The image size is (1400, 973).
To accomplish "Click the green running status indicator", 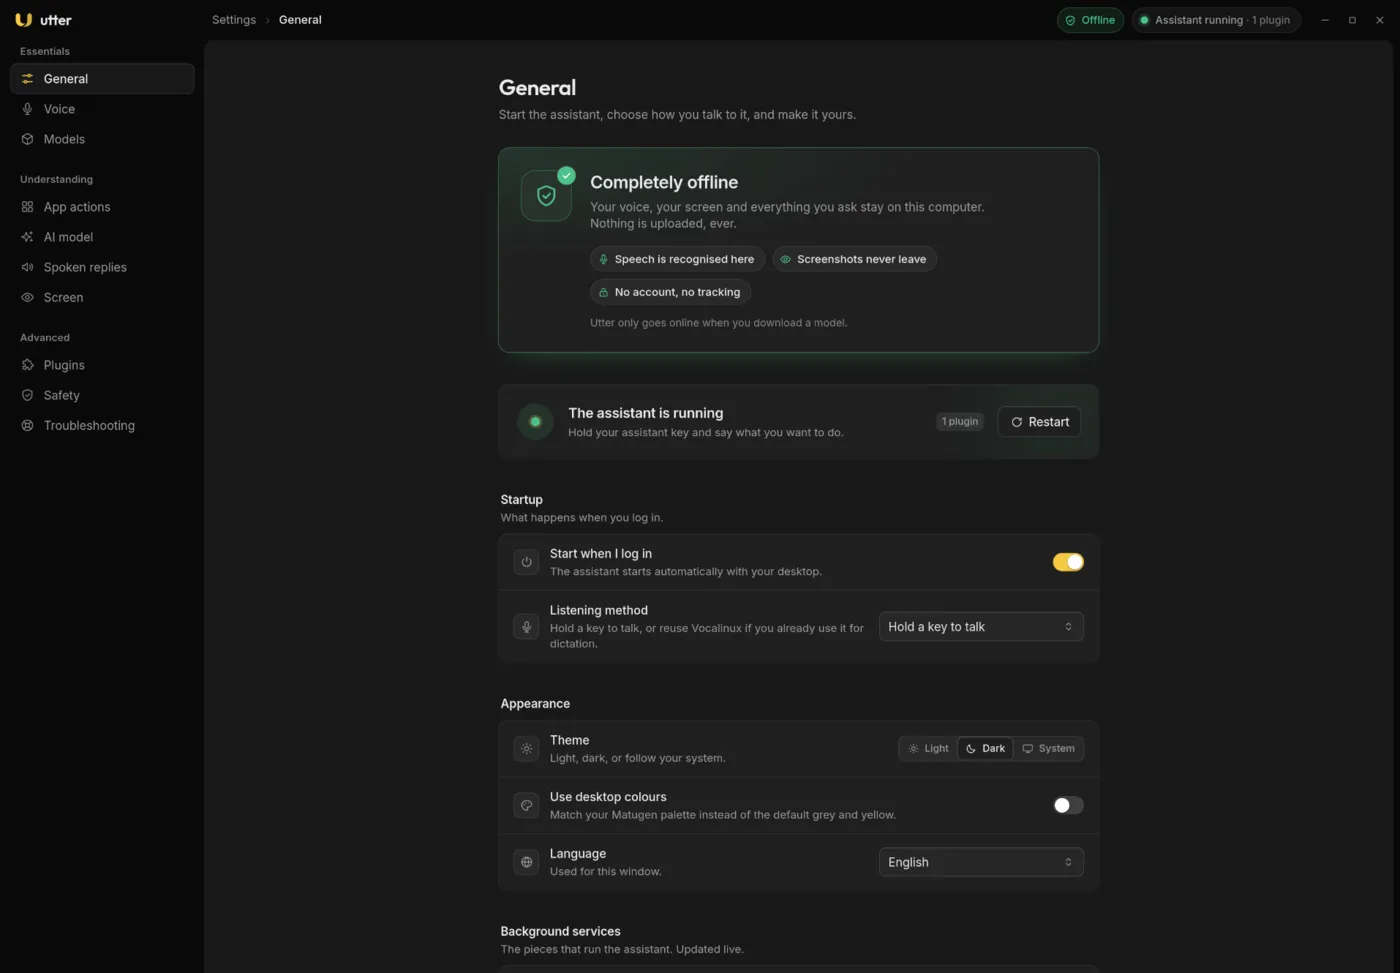I will (535, 422).
